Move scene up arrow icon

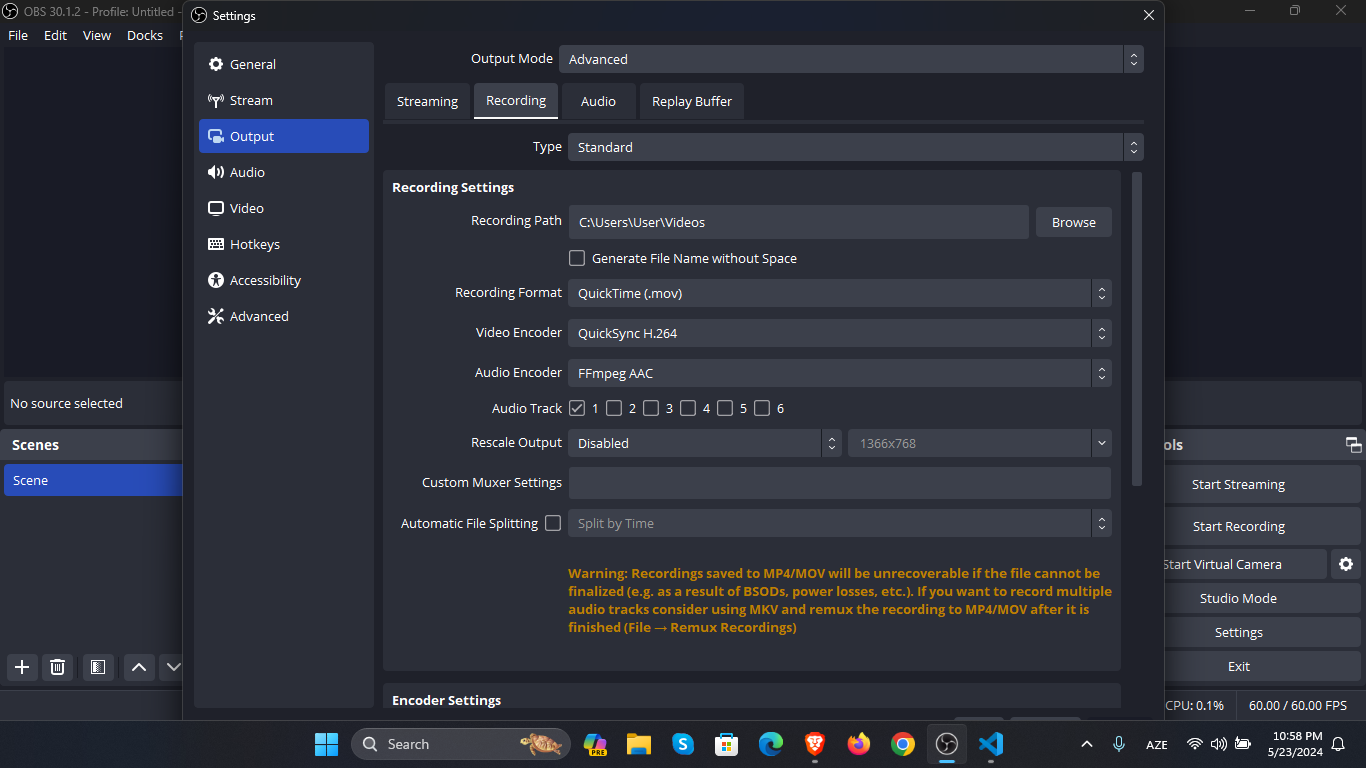pyautogui.click(x=139, y=667)
